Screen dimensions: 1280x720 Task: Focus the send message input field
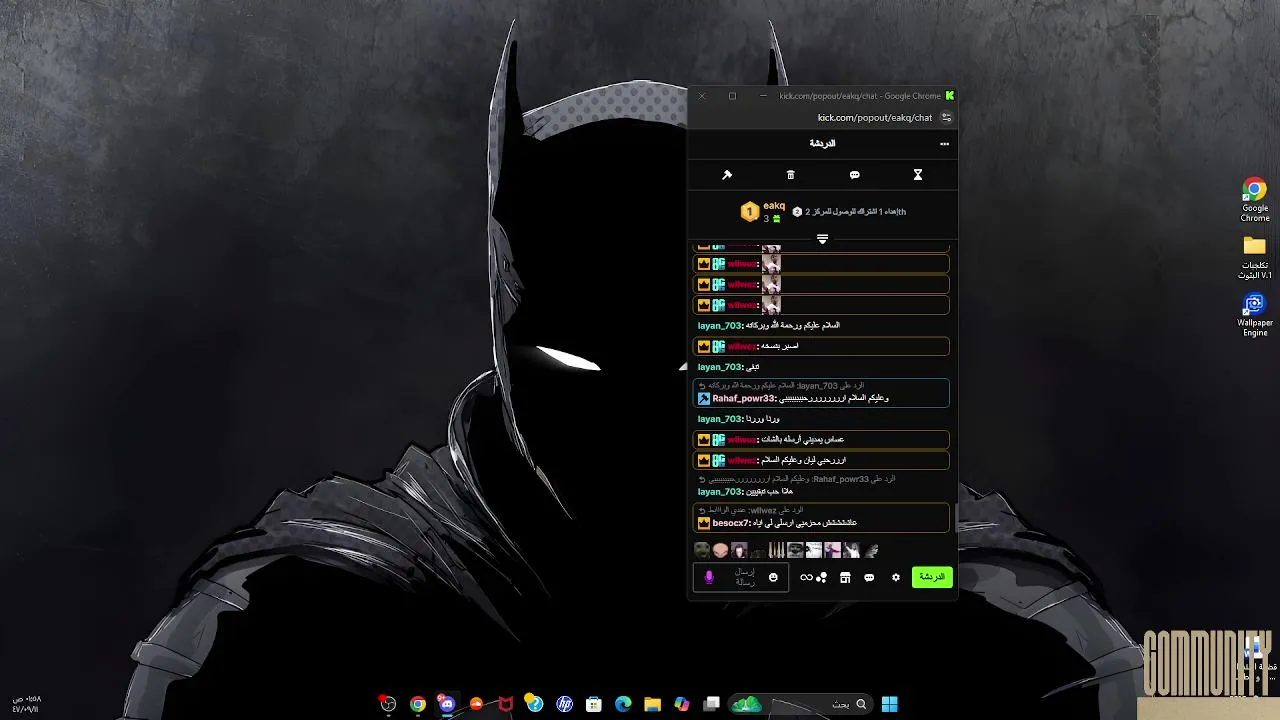[x=741, y=577]
